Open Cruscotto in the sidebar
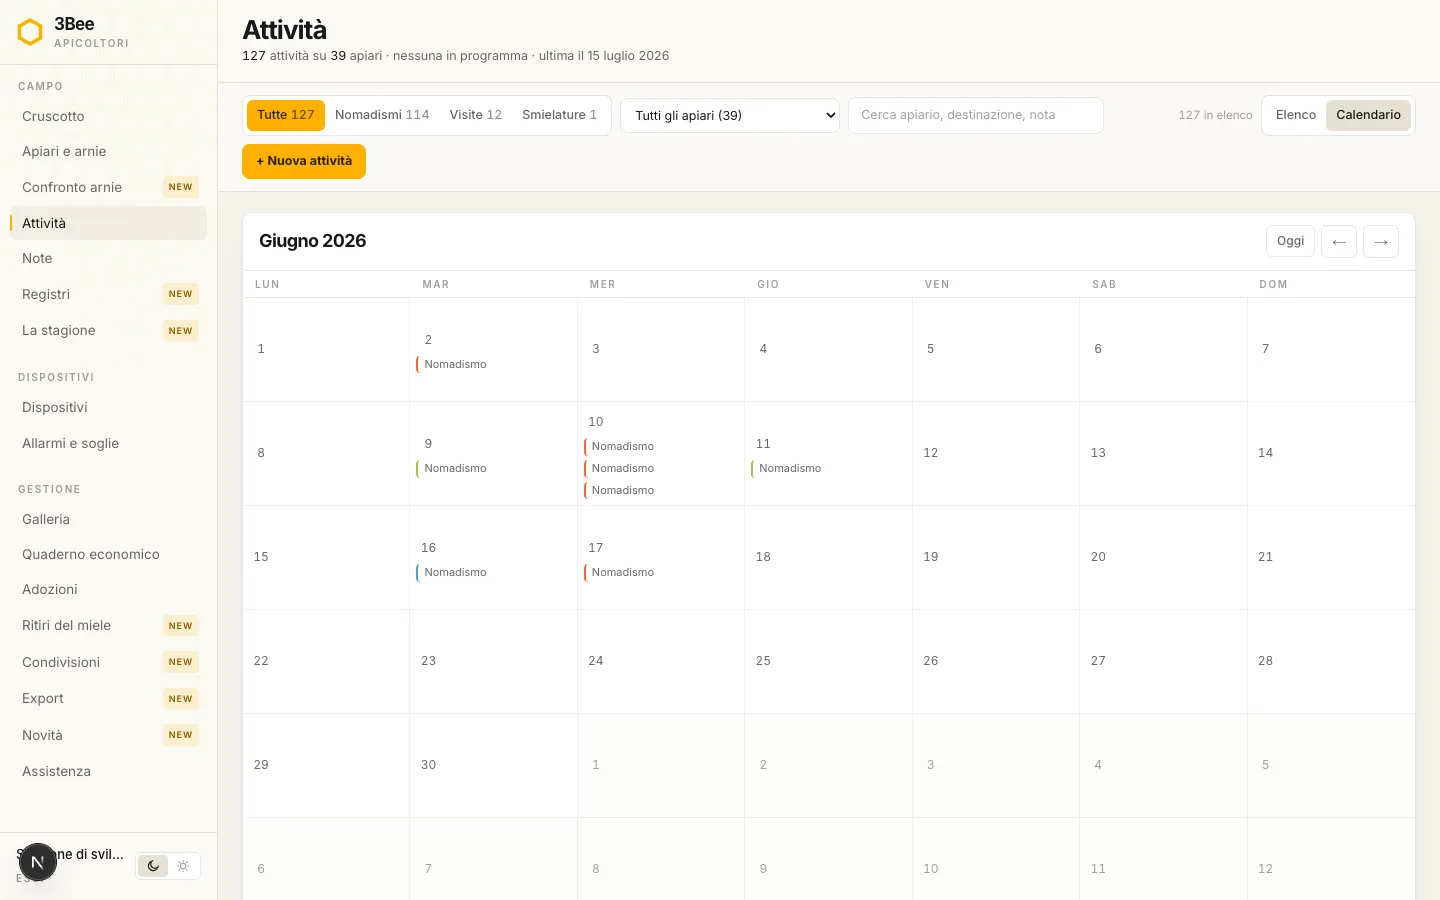Screen dimensions: 1440x900 (108, 116)
